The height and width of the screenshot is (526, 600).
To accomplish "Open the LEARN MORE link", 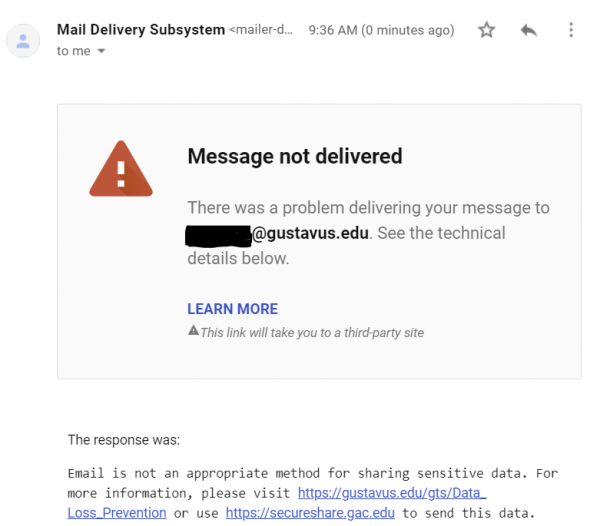I will click(232, 309).
